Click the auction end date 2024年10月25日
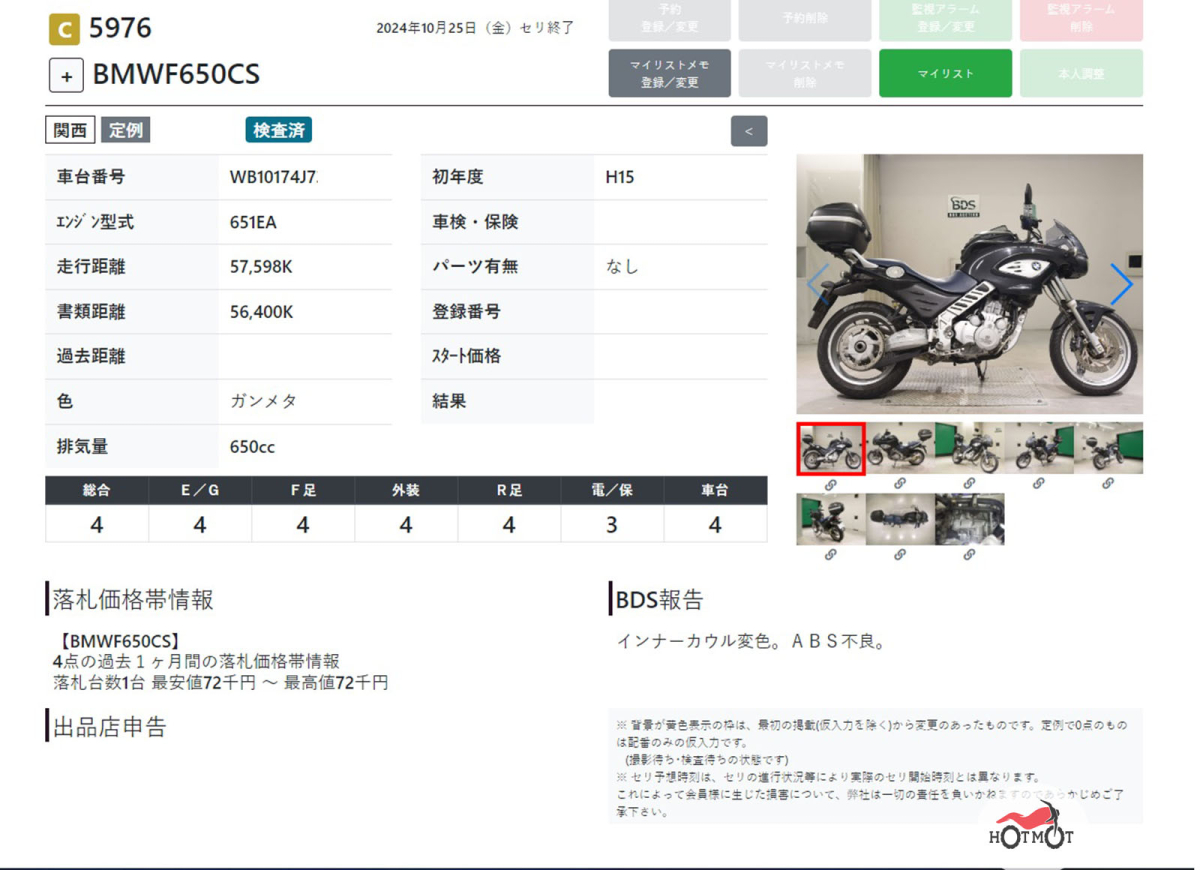Screen dimensions: 1200x870 pos(429,28)
